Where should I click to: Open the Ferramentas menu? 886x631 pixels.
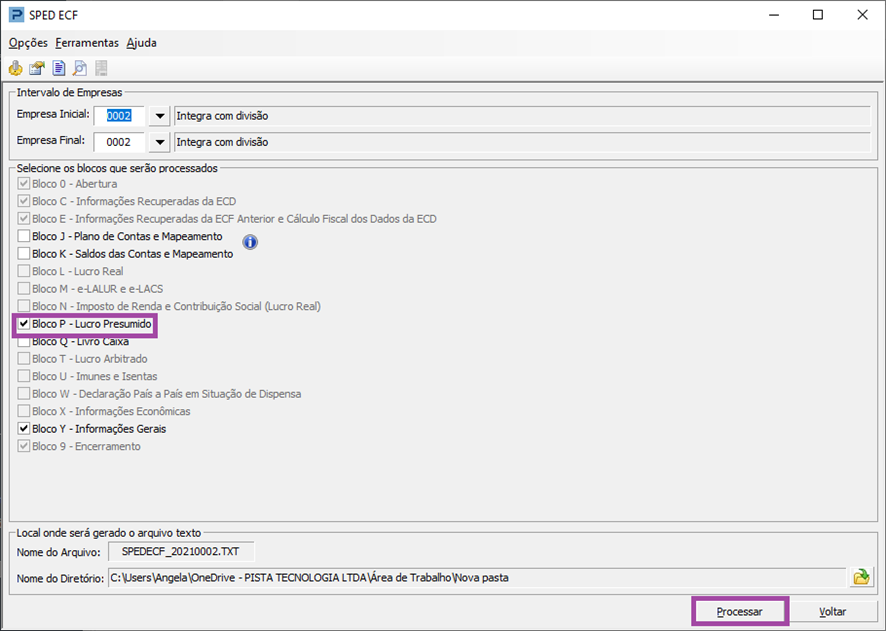click(87, 43)
